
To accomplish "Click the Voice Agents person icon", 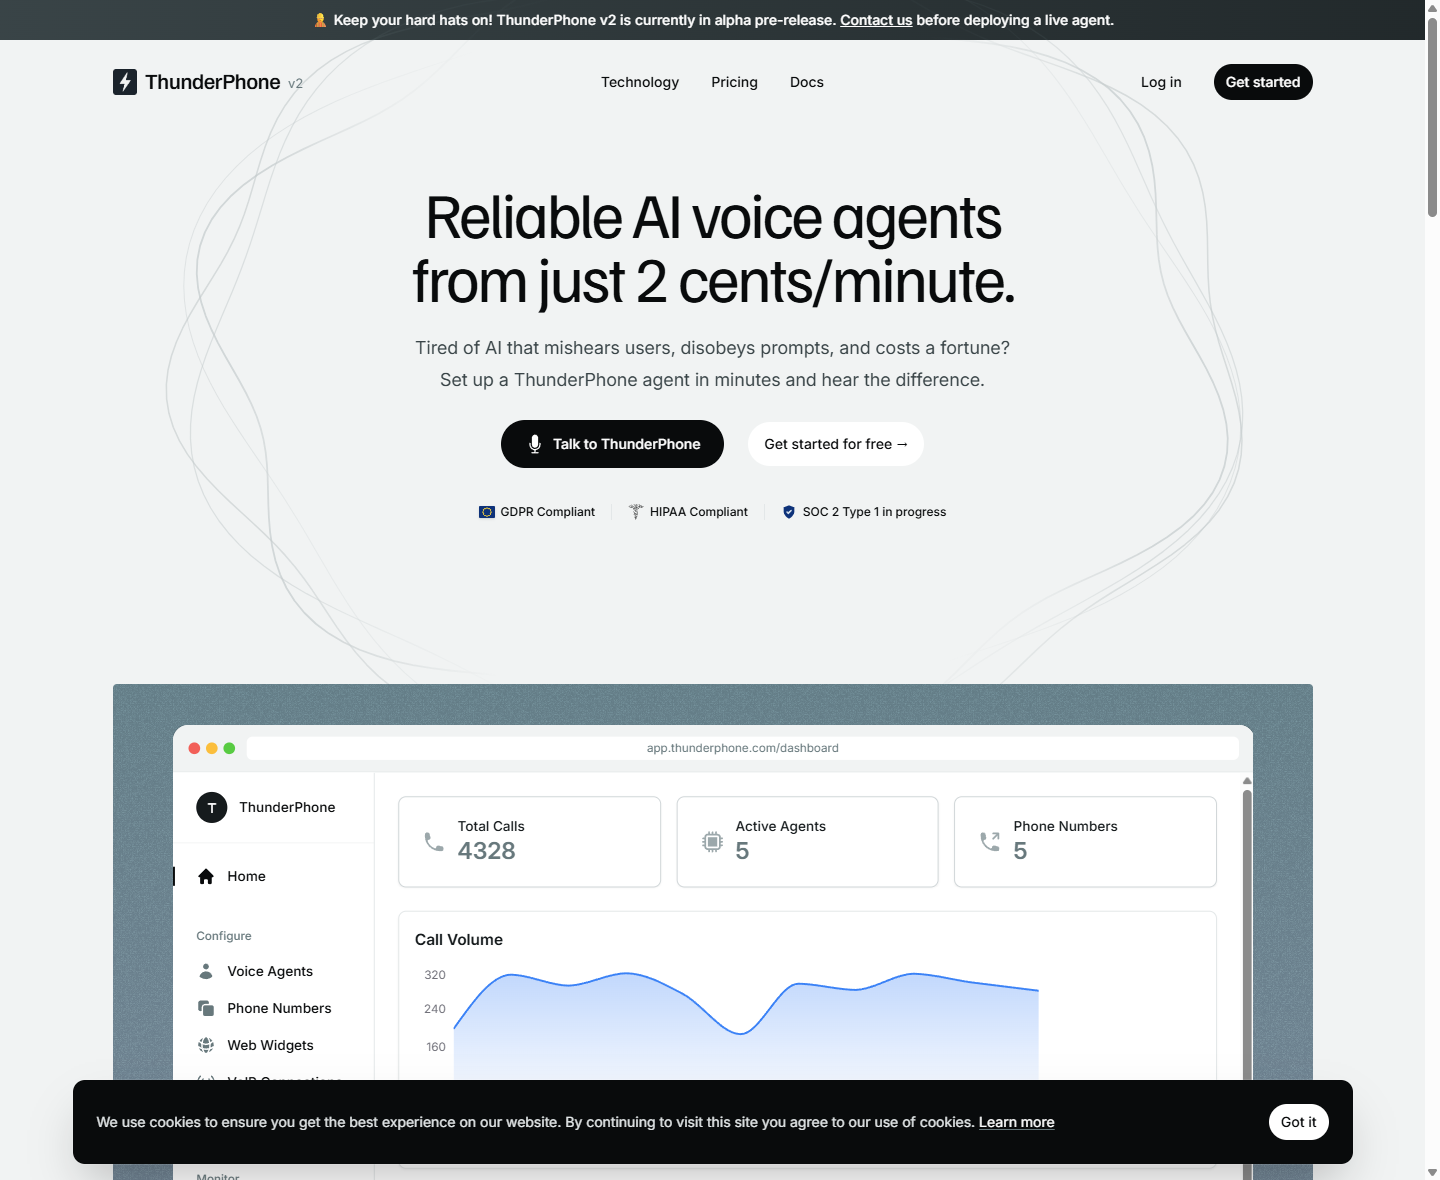I will [206, 971].
